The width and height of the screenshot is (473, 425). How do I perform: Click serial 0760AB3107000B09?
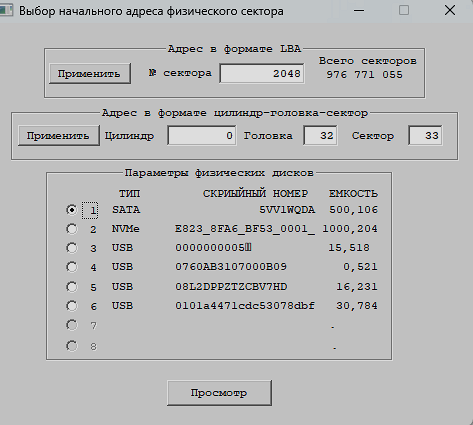coord(231,267)
